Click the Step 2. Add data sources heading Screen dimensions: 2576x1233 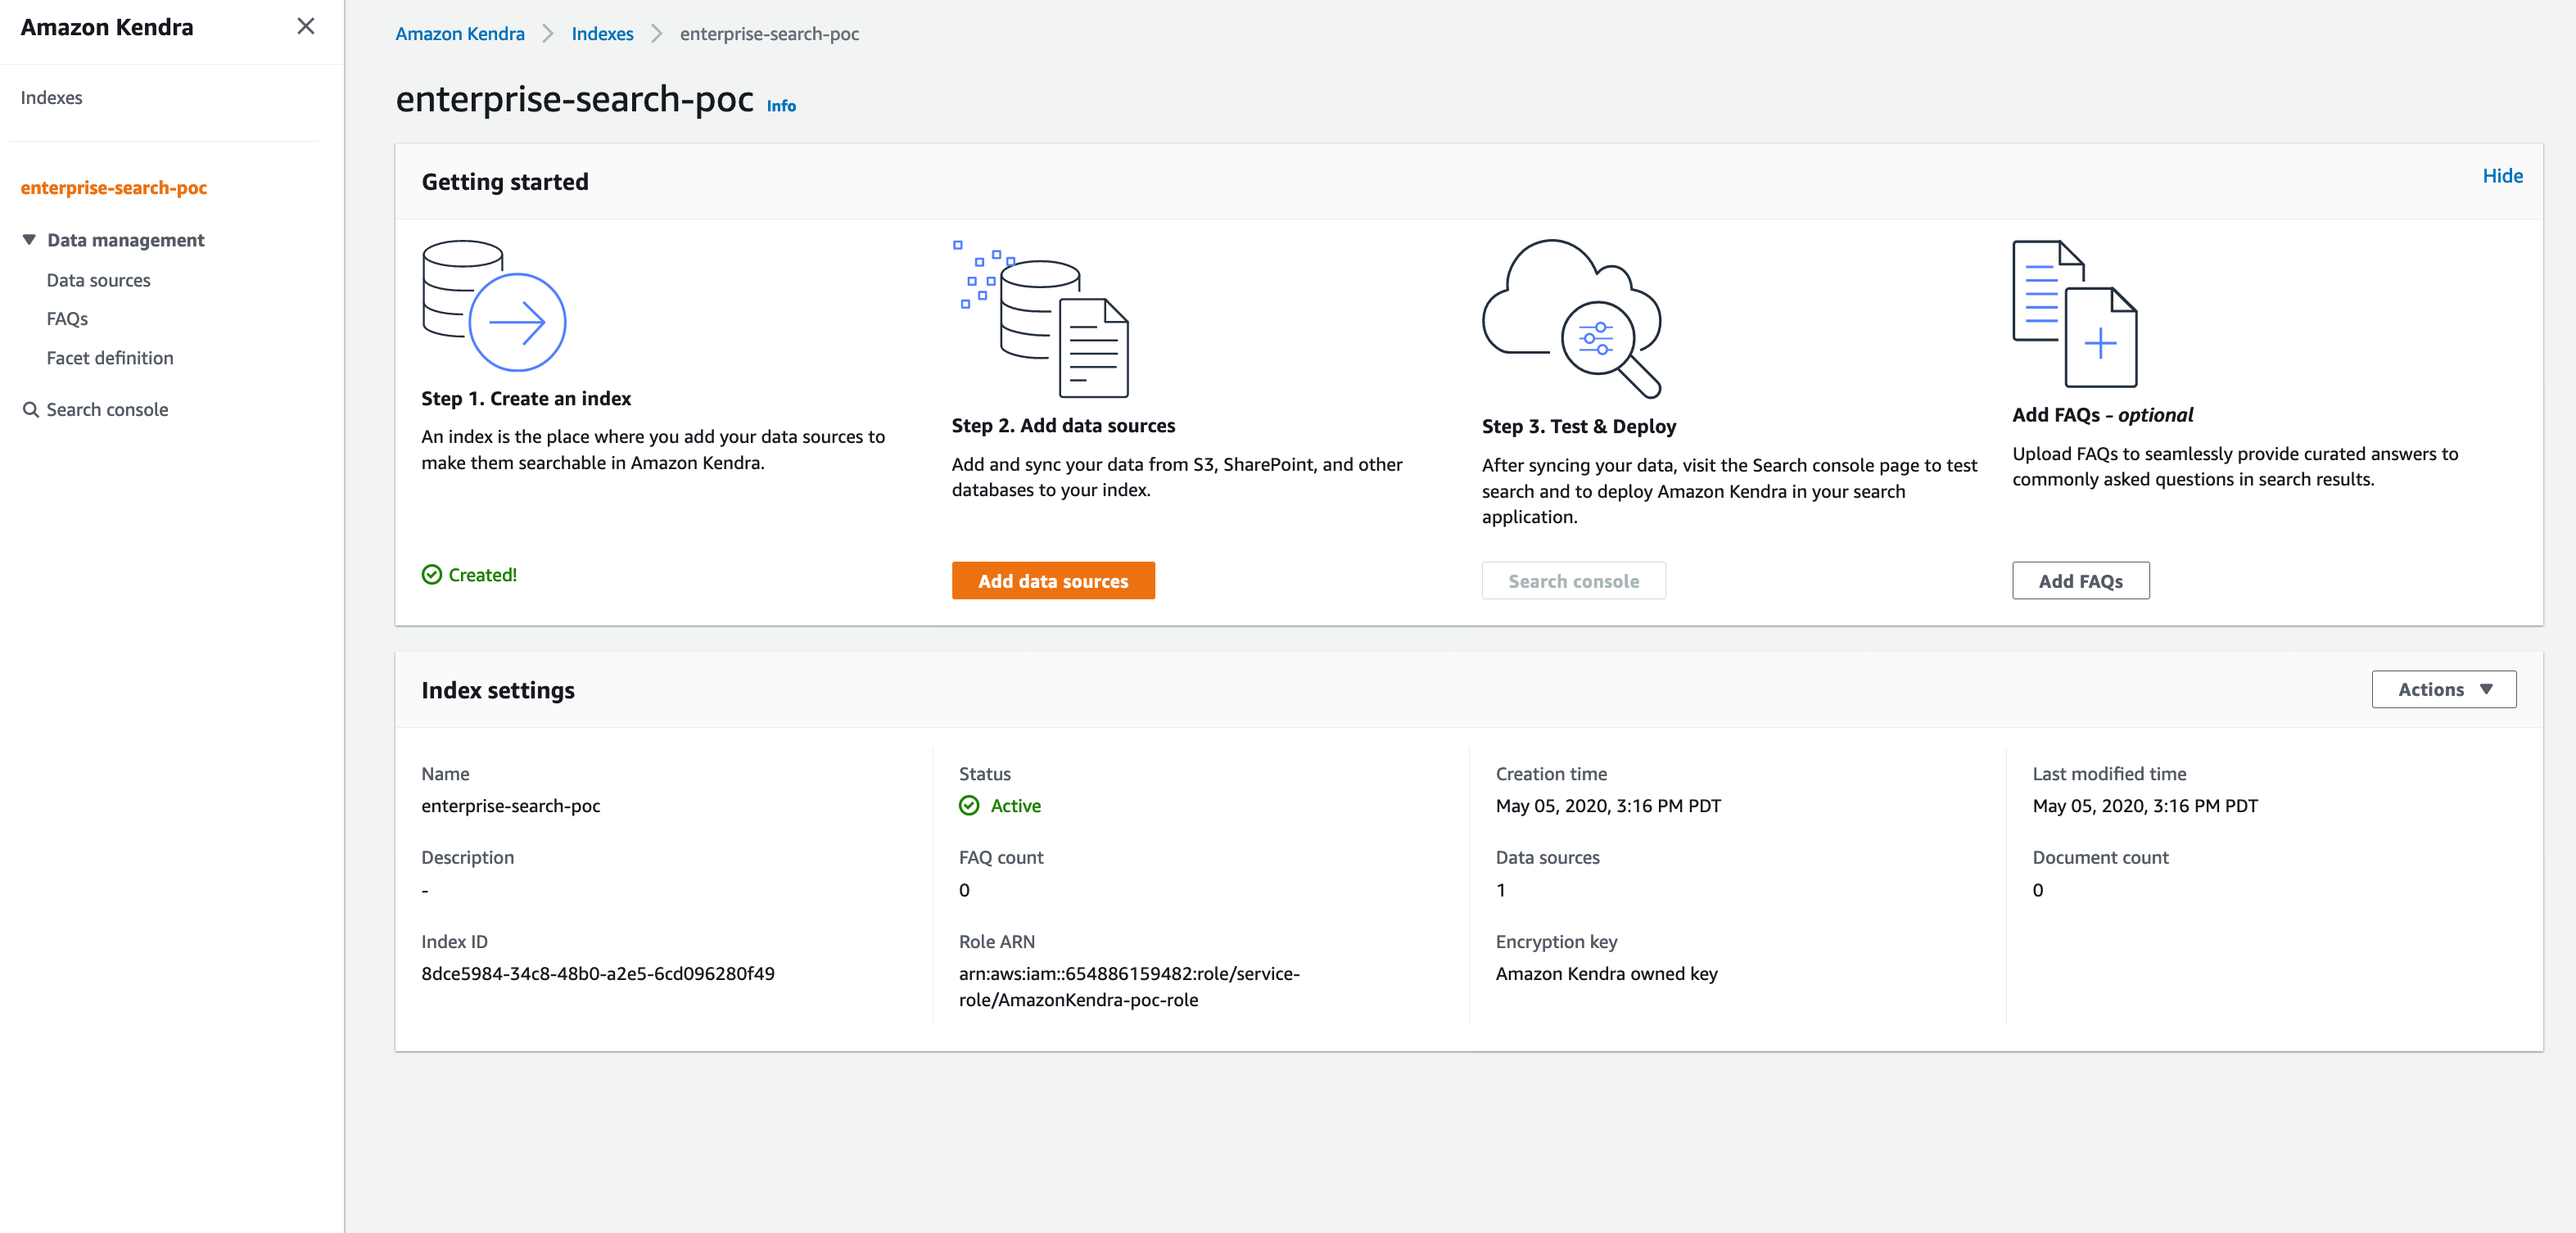[1063, 425]
